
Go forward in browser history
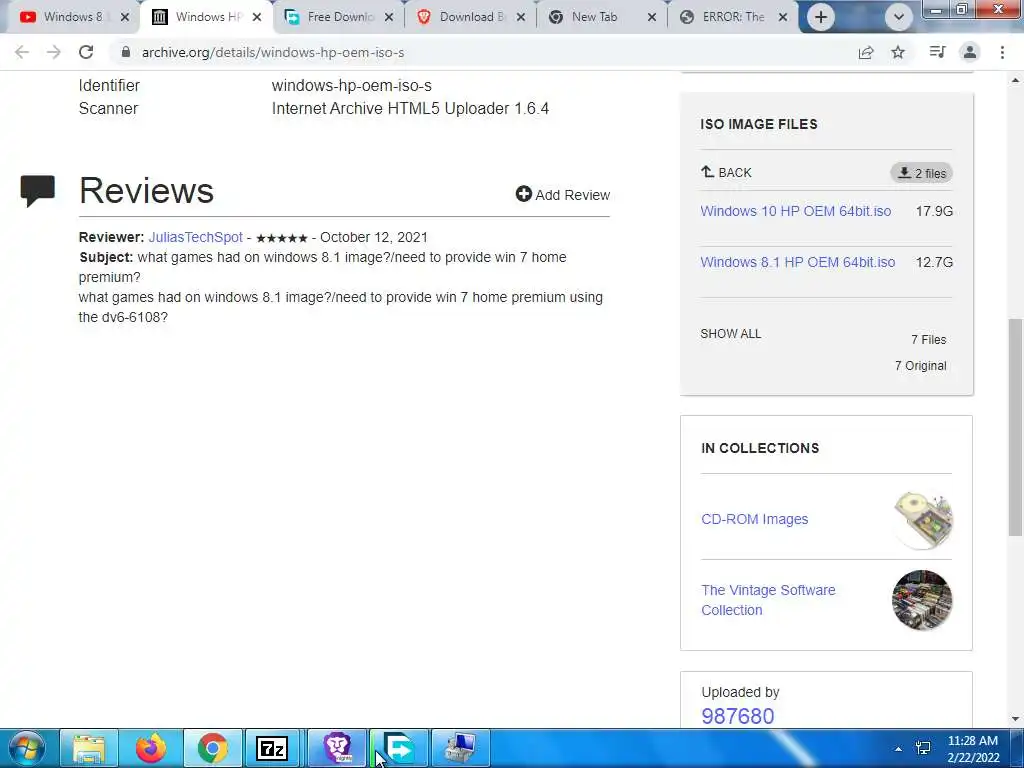[x=54, y=52]
